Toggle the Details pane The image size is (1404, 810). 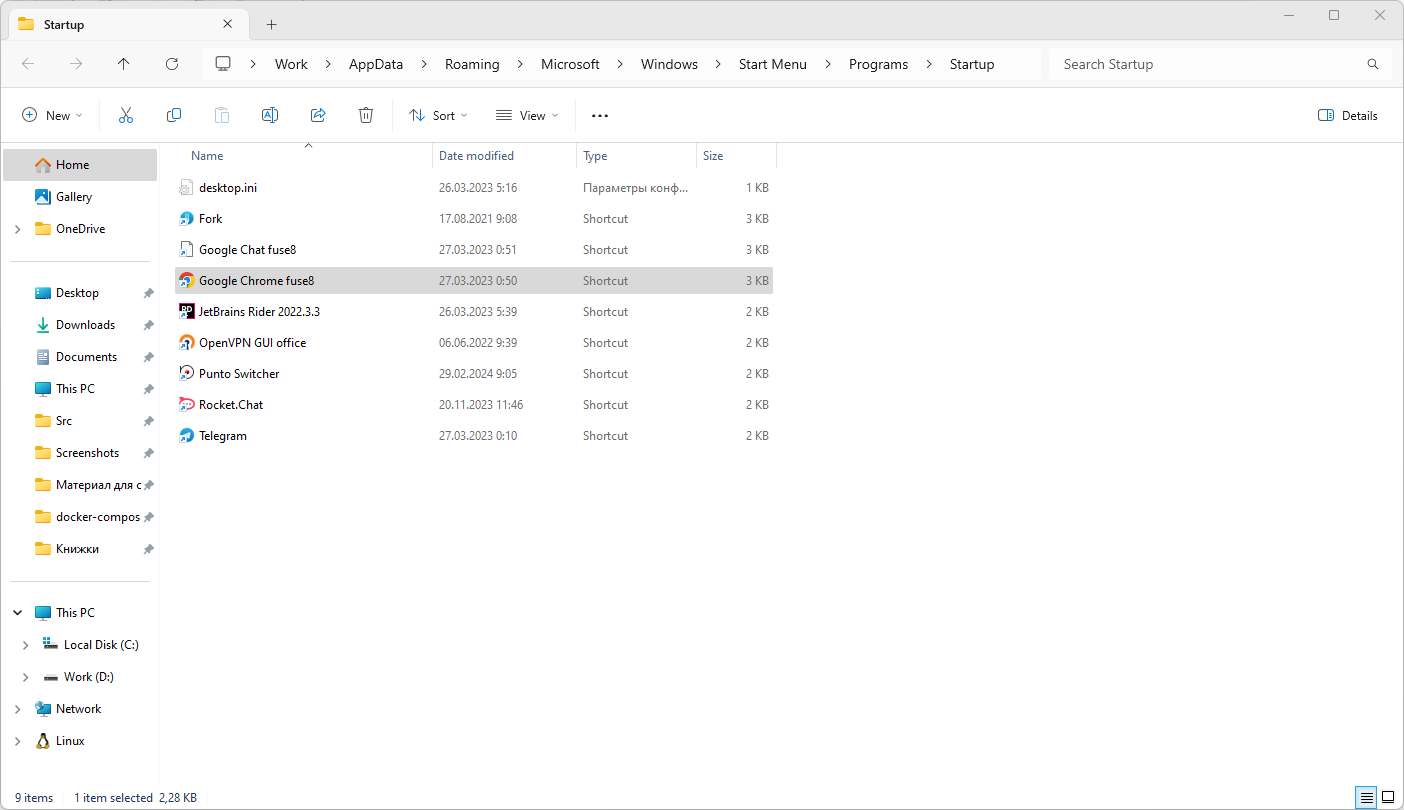tap(1347, 116)
